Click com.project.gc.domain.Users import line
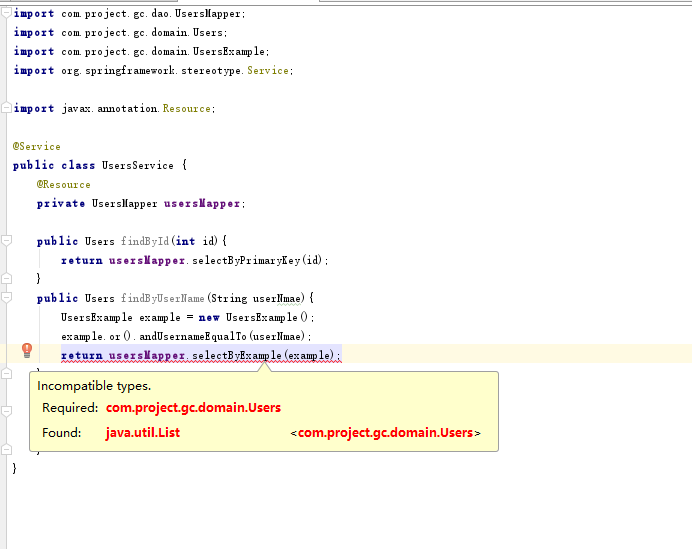692x549 pixels. pos(120,33)
